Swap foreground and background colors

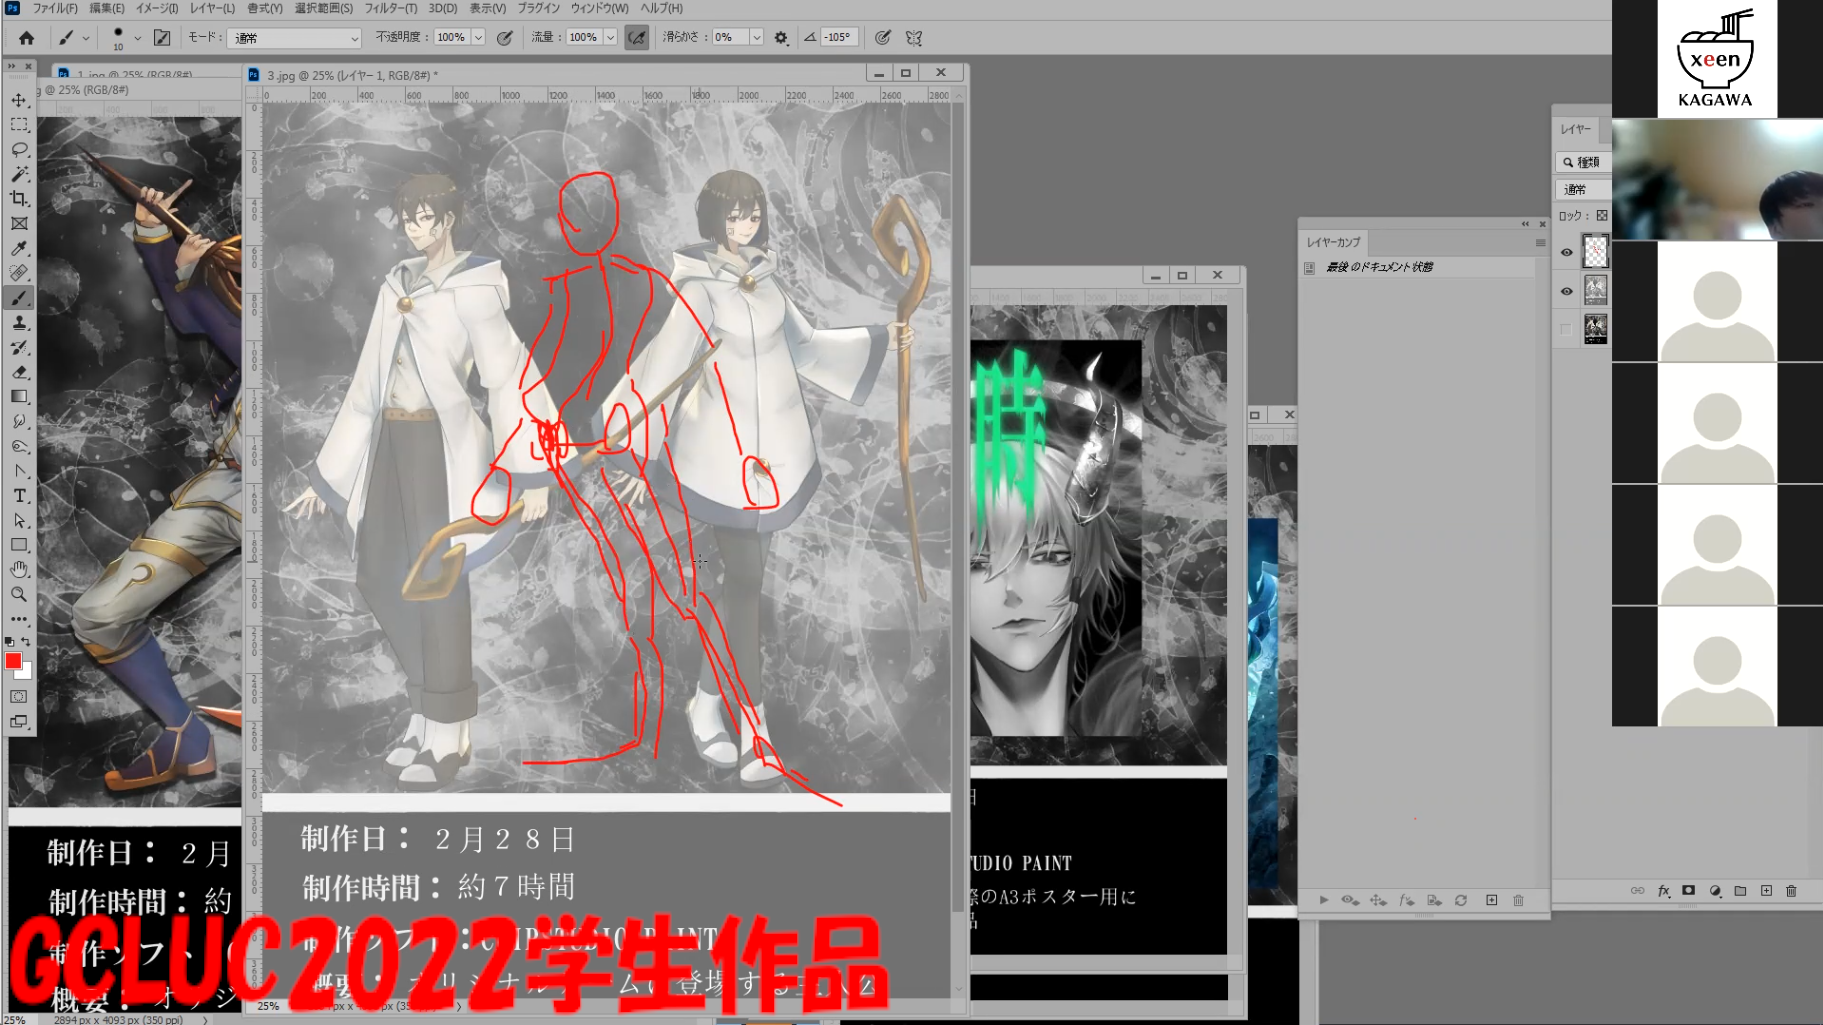click(x=26, y=642)
